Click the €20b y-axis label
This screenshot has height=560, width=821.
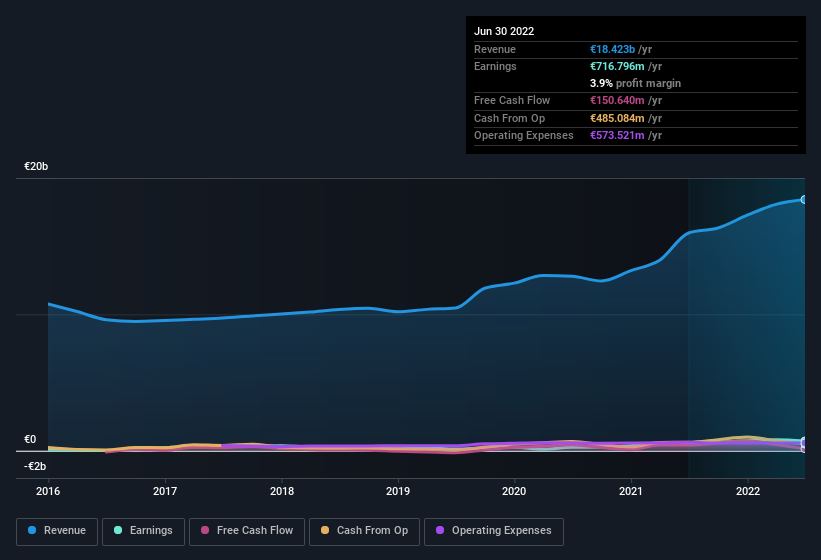pos(36,166)
